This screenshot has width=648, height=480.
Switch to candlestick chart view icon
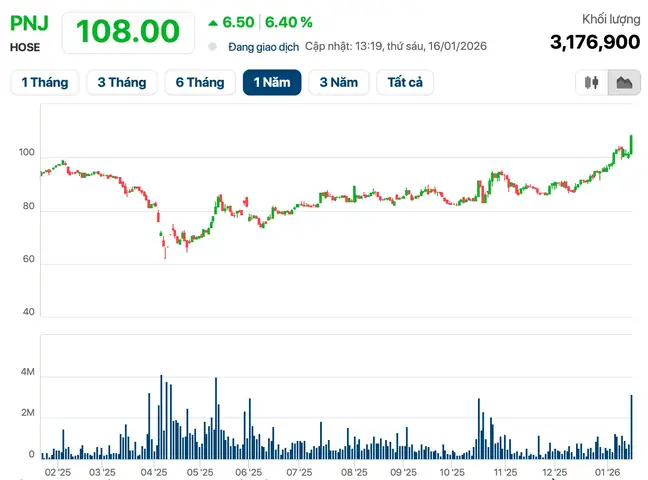tap(591, 82)
